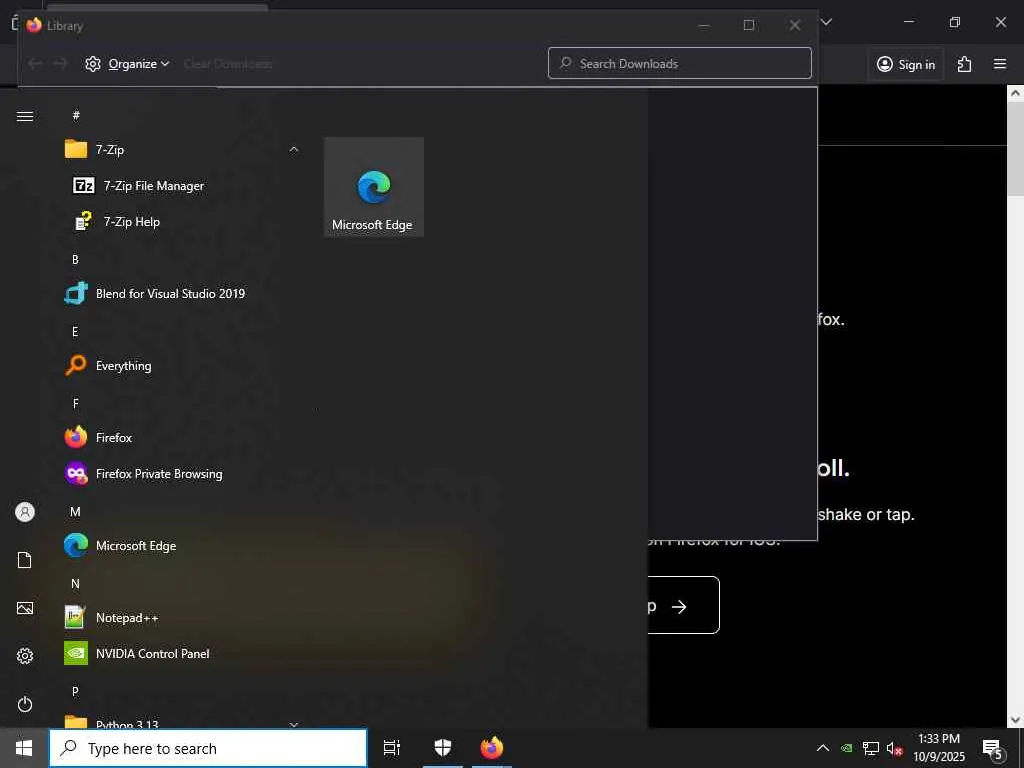Jump to letter N header
Viewport: 1024px width, 768px height.
[x=75, y=584]
